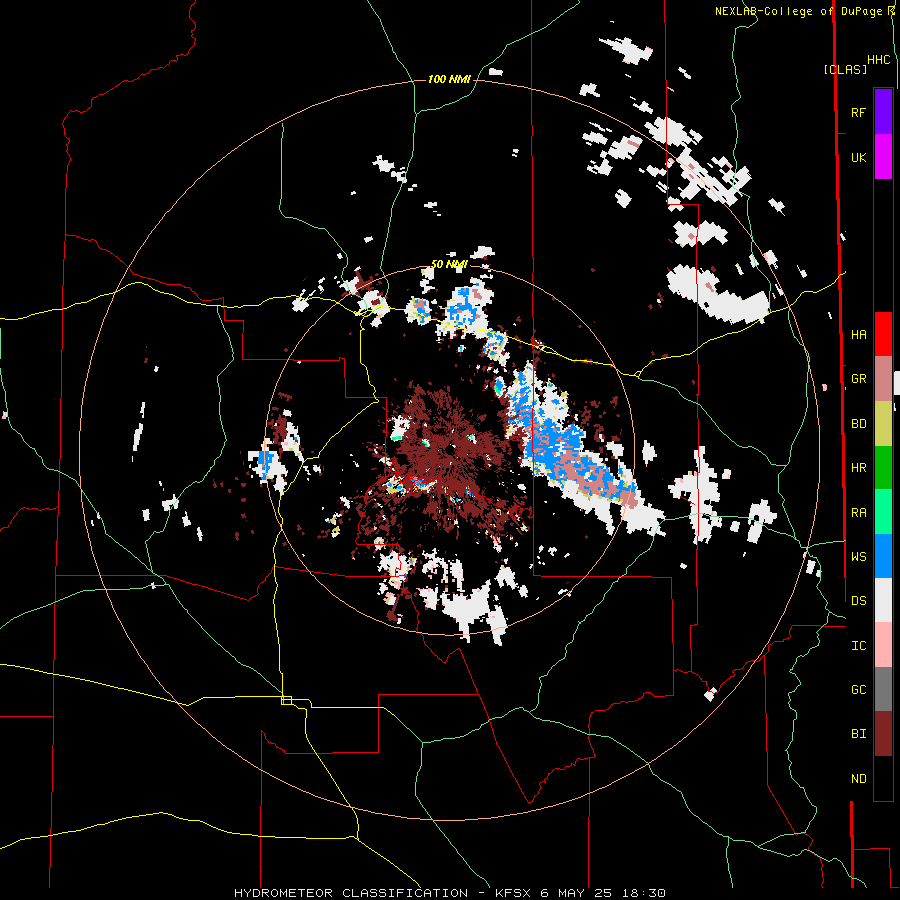Click the BI dark red legend swatch
The height and width of the screenshot is (900, 900).
pos(883,734)
